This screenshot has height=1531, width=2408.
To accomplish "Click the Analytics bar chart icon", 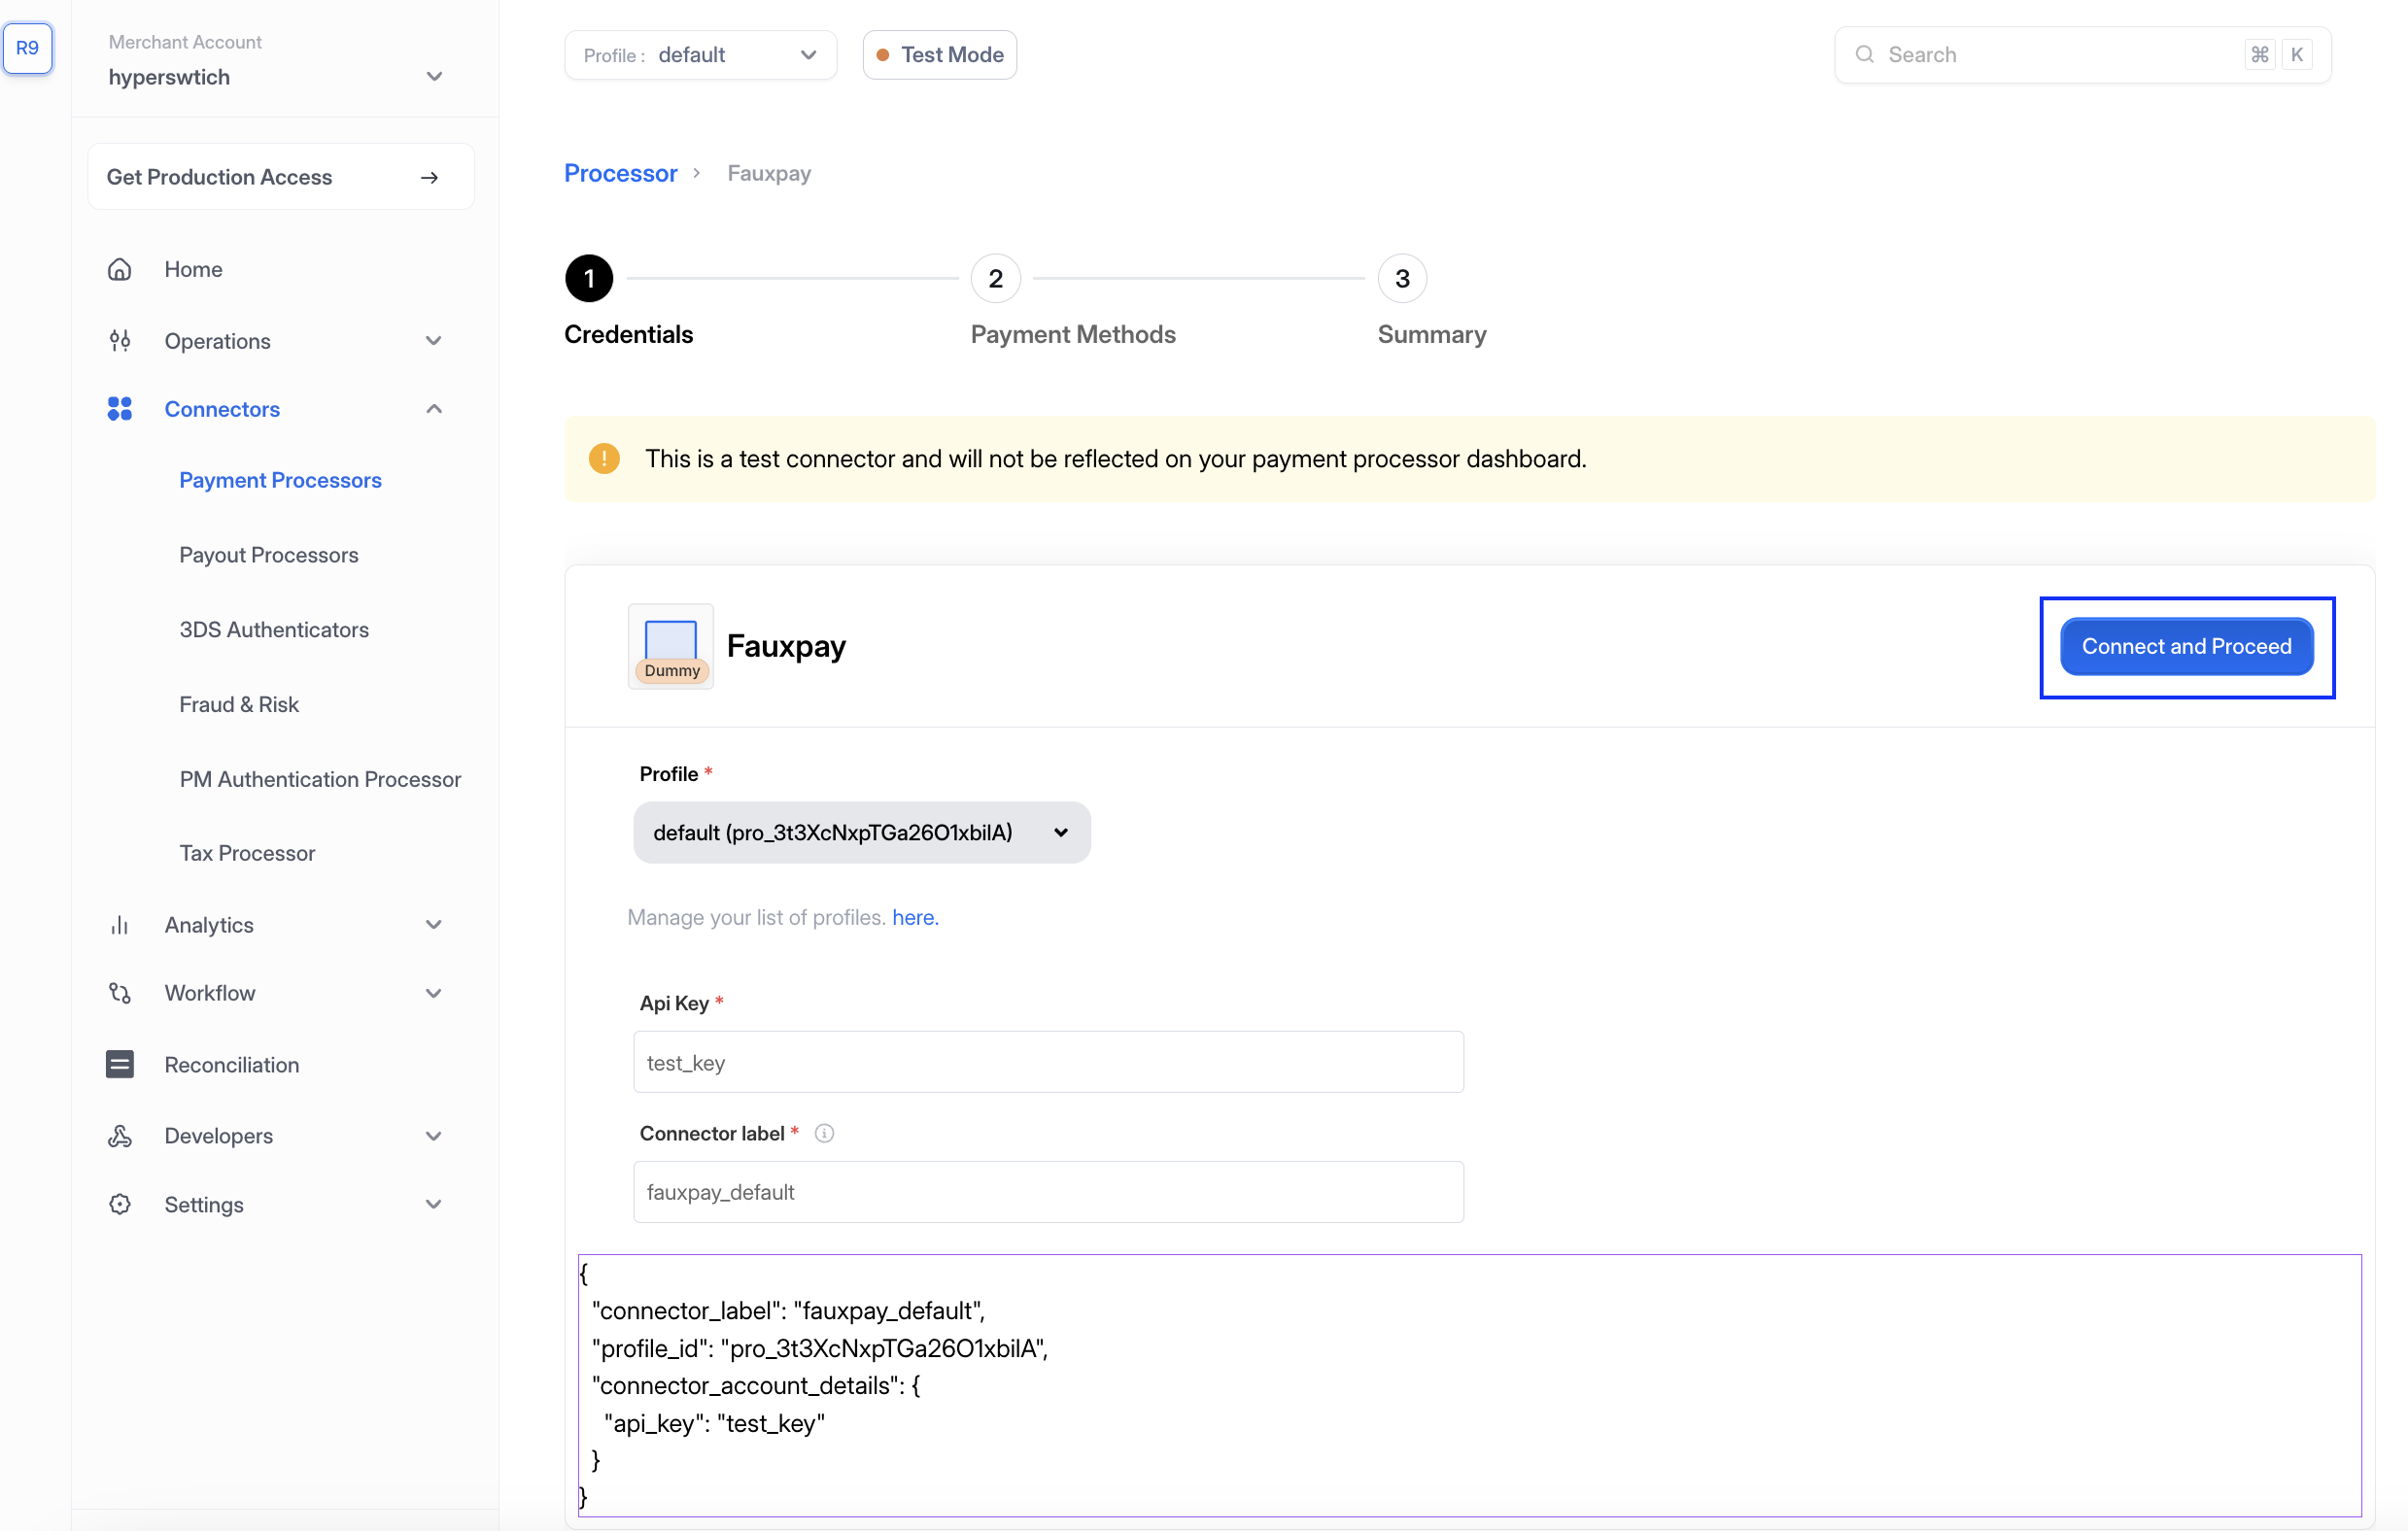I will 120,925.
